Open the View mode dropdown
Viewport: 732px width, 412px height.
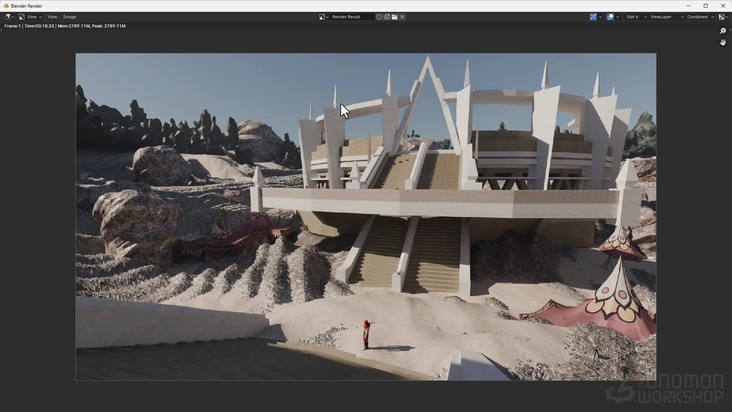click(29, 17)
